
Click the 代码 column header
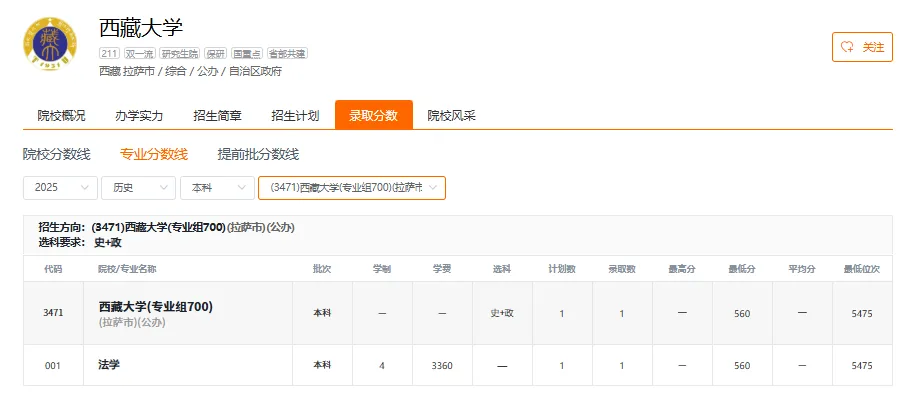53,269
